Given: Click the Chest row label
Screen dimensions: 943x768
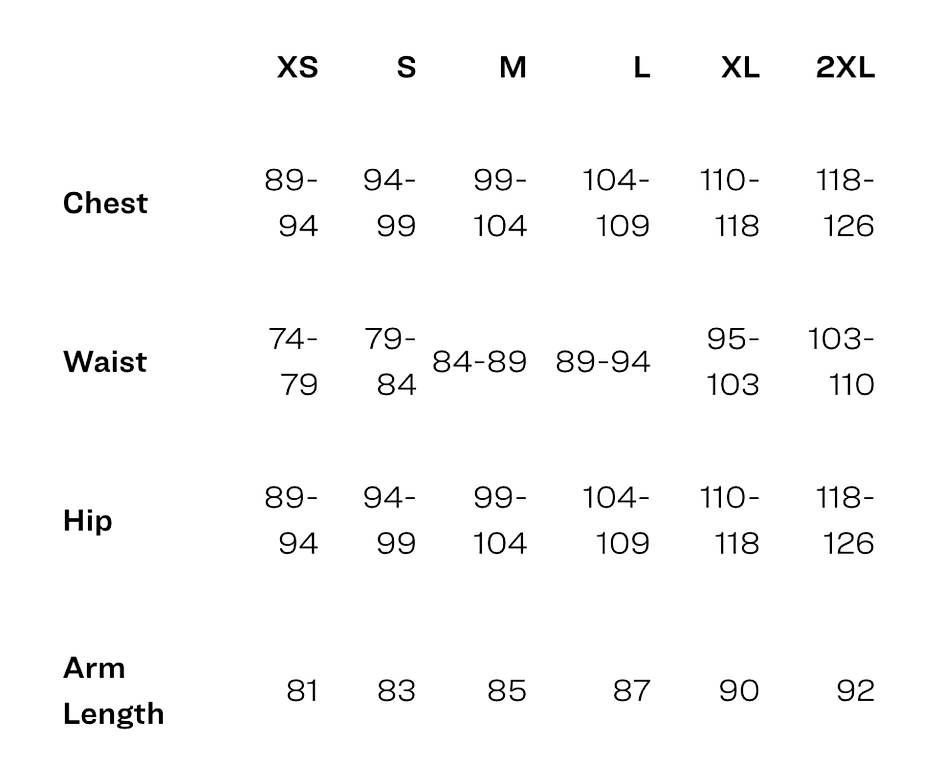Looking at the screenshot, I should point(105,203).
